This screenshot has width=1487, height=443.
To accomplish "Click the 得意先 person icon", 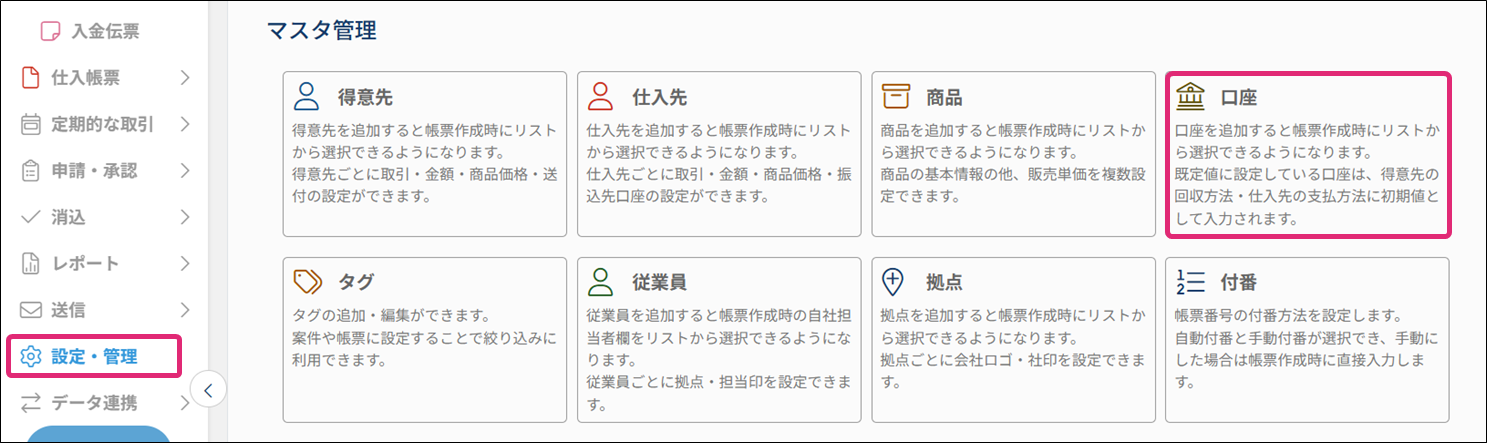I will tap(306, 97).
